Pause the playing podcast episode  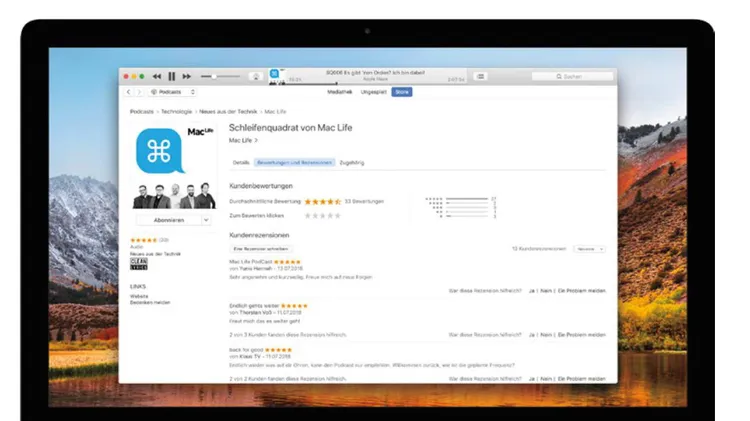[172, 76]
